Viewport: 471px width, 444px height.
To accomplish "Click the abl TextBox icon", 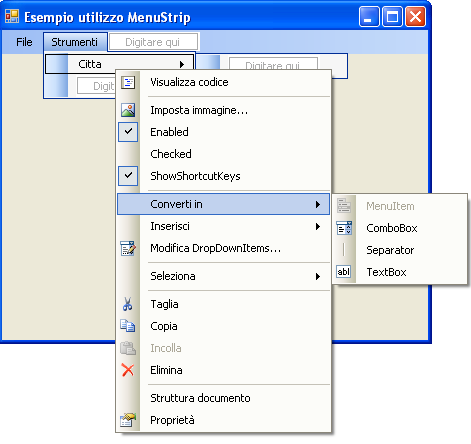I will pyautogui.click(x=344, y=272).
